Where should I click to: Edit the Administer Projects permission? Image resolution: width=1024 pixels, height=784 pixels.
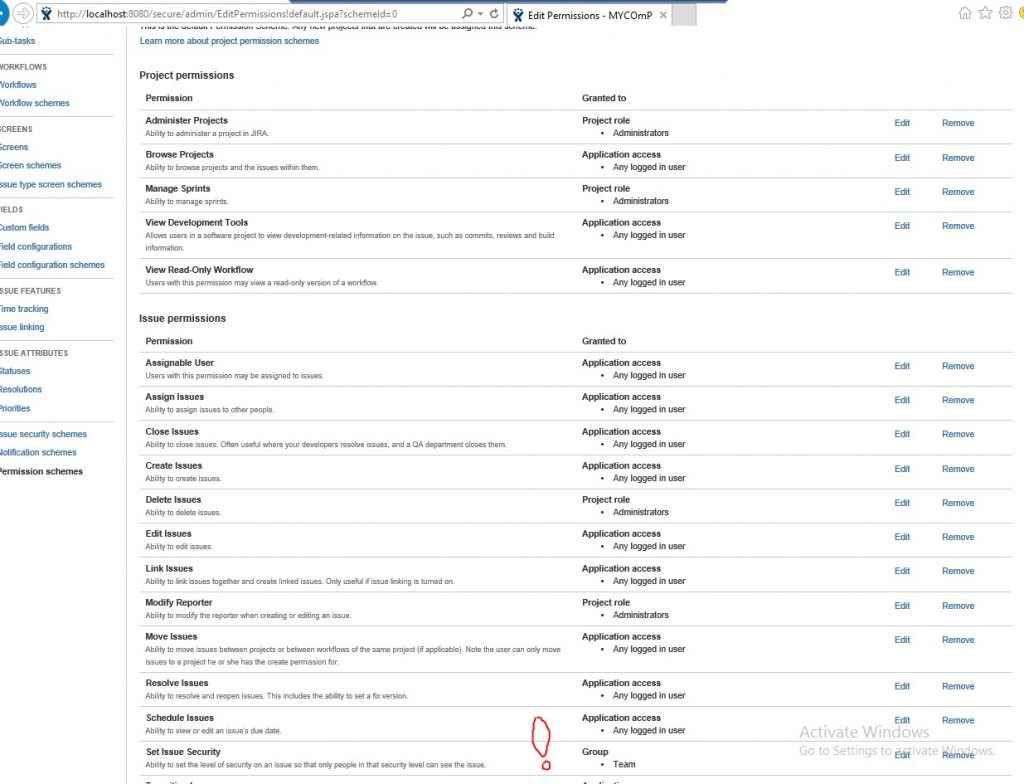click(x=902, y=123)
